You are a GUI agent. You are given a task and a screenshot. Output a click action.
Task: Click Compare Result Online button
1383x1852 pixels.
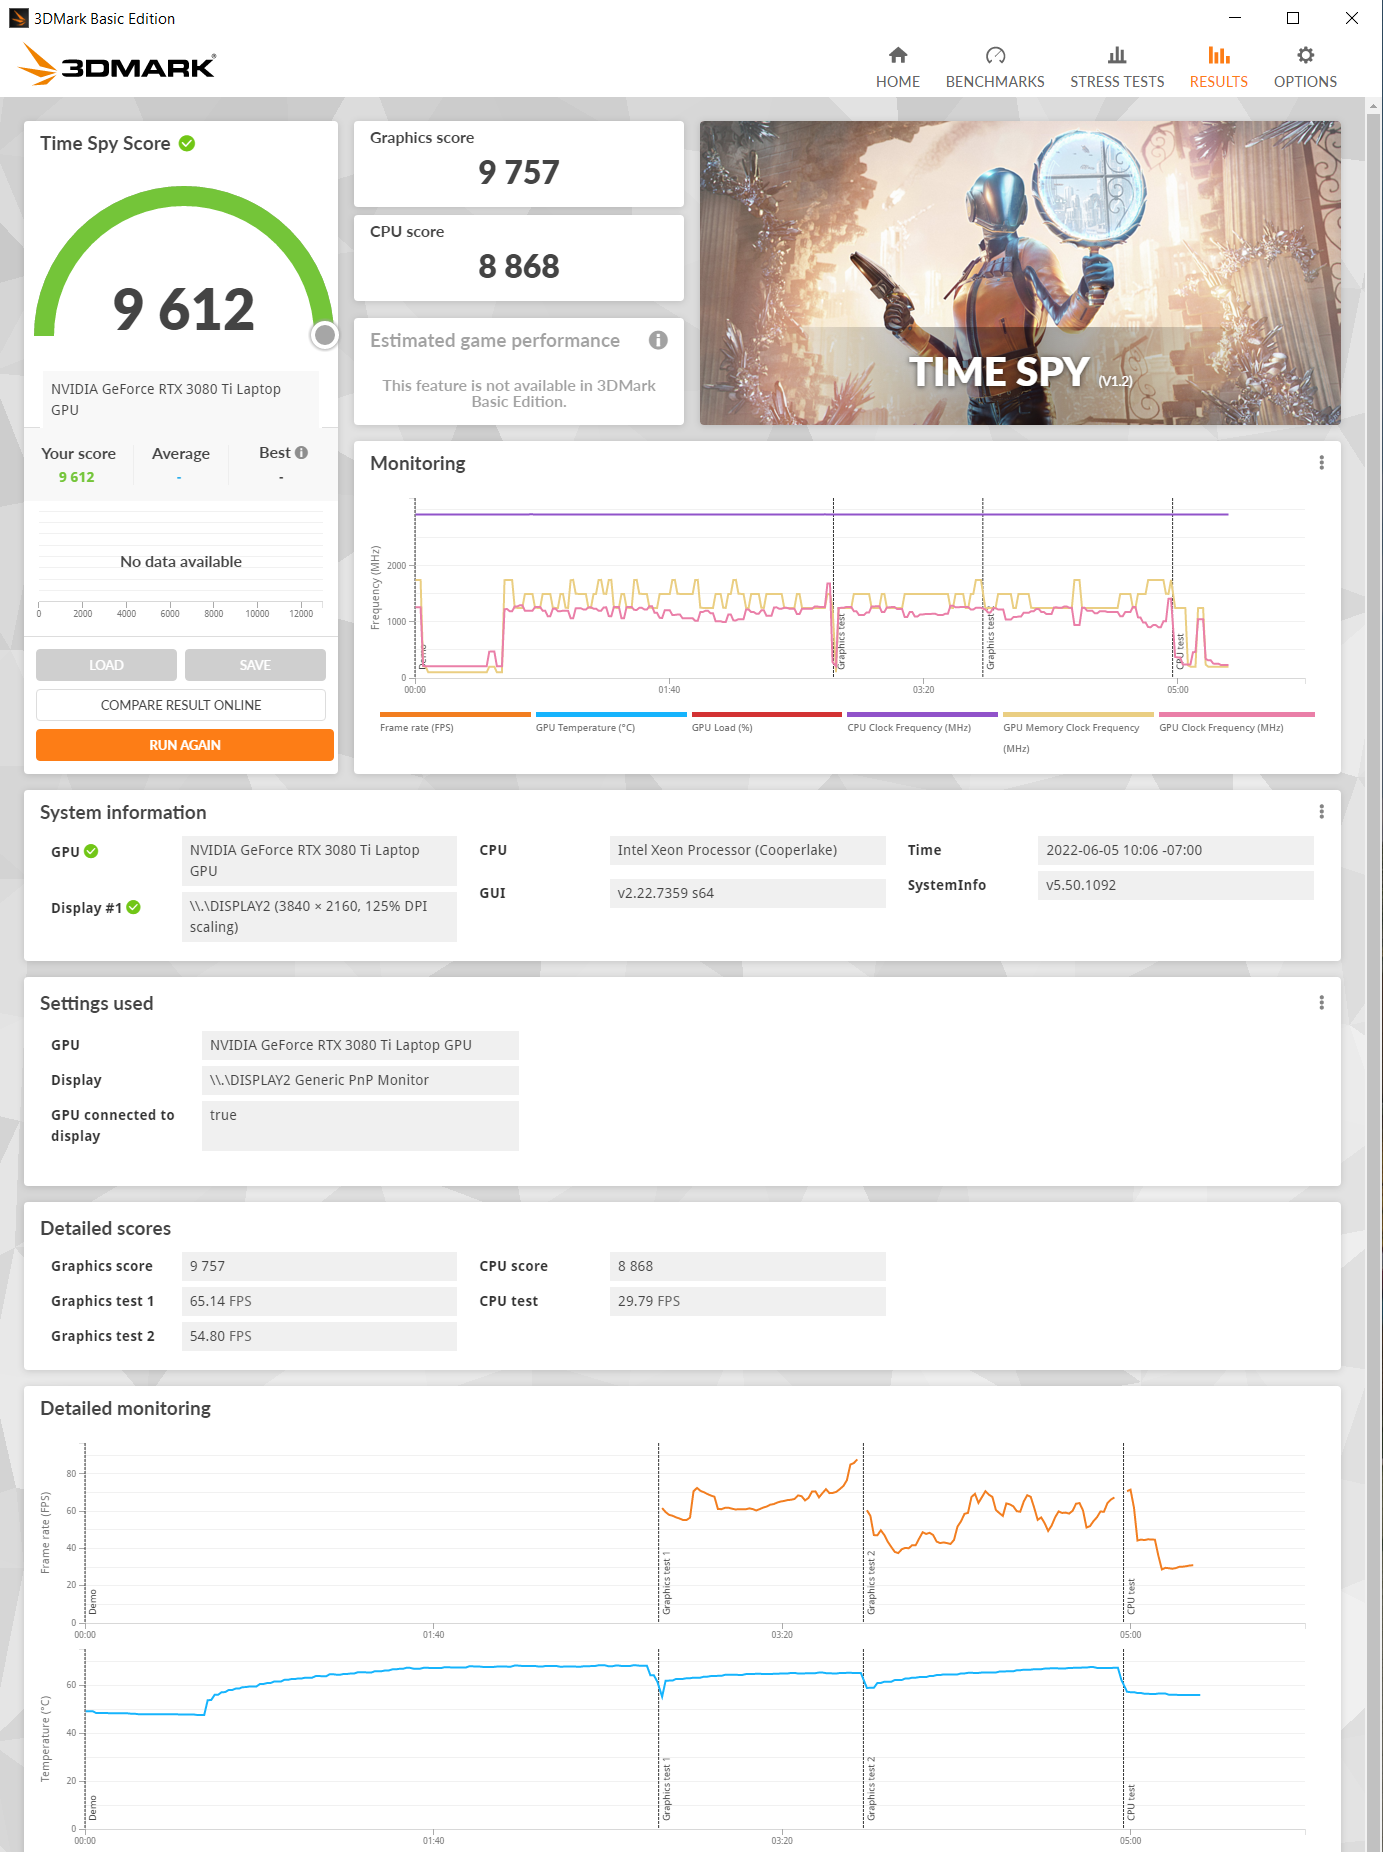[181, 705]
